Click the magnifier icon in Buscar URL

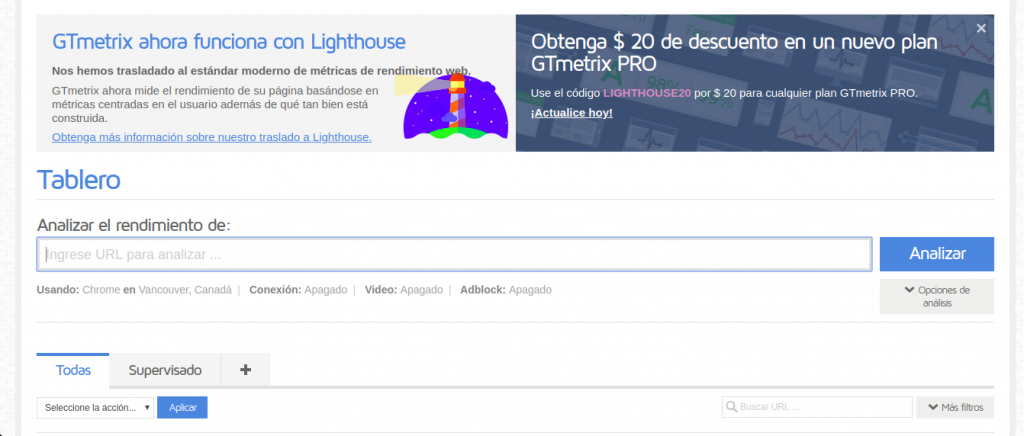coord(731,407)
